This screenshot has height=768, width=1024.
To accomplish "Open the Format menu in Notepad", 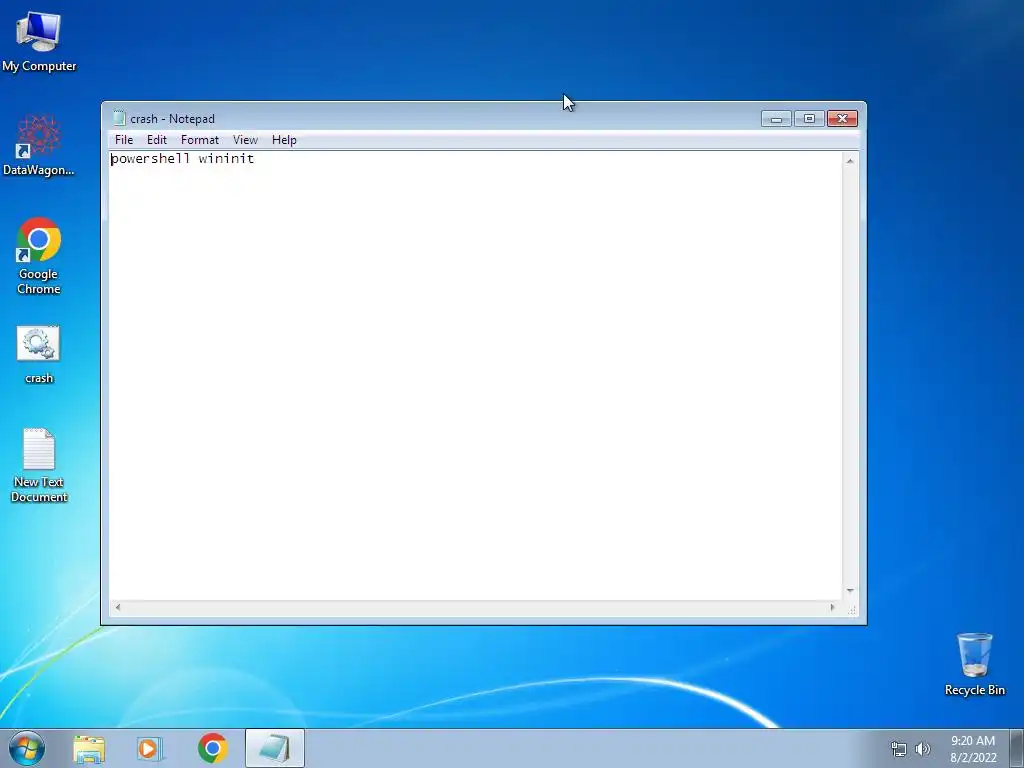I will click(x=200, y=140).
